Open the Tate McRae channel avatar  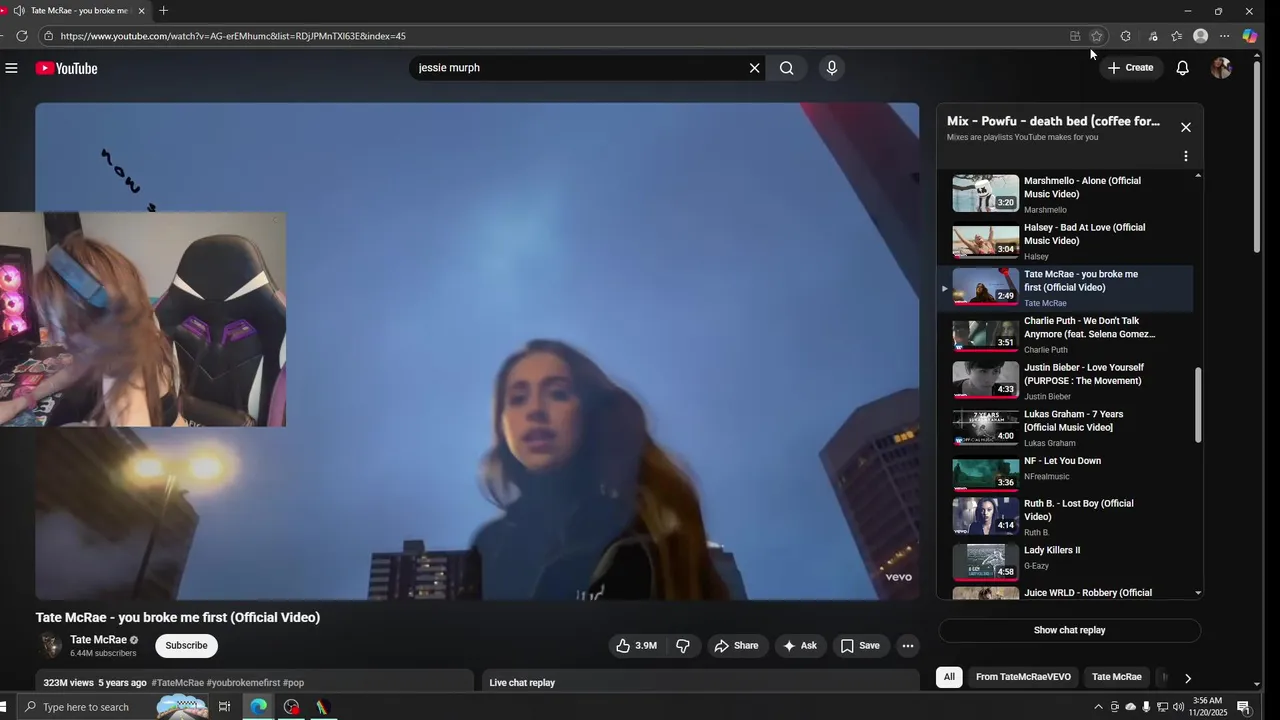[49, 646]
